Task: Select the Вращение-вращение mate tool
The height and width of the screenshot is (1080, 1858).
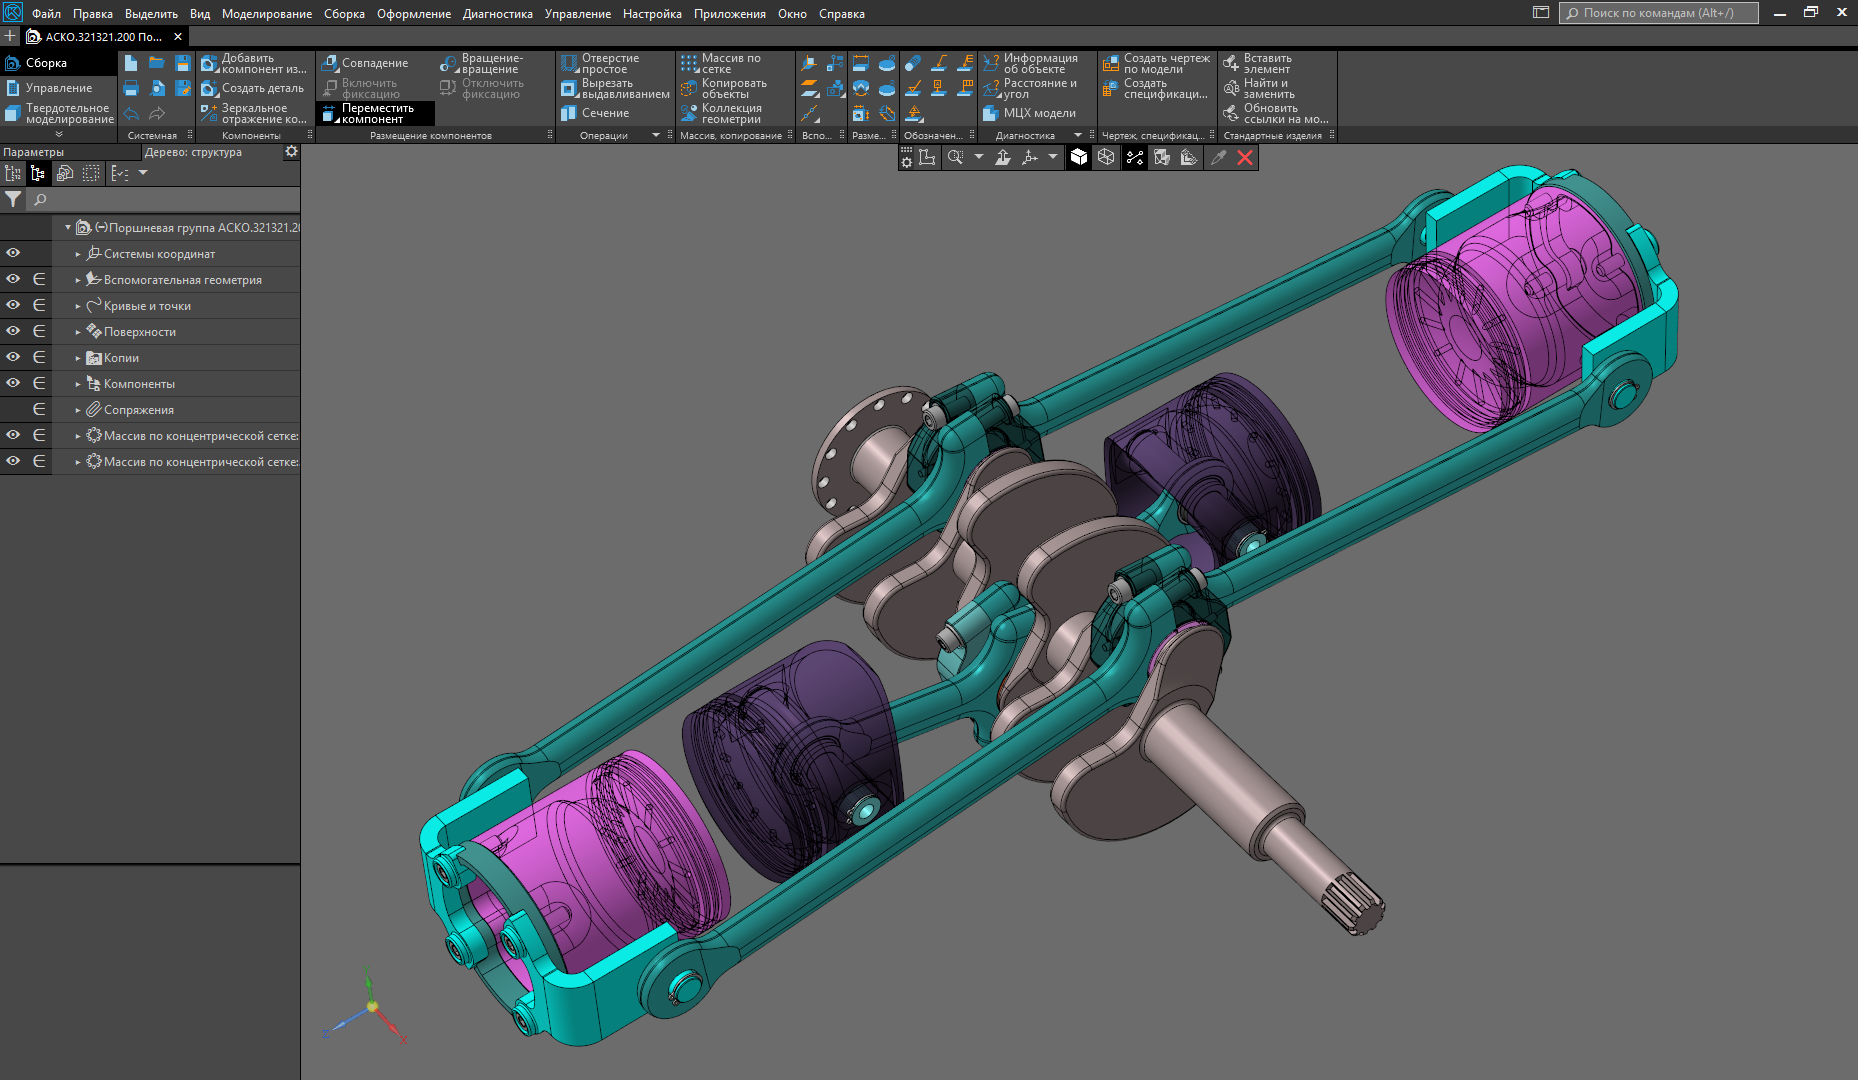Action: point(482,63)
